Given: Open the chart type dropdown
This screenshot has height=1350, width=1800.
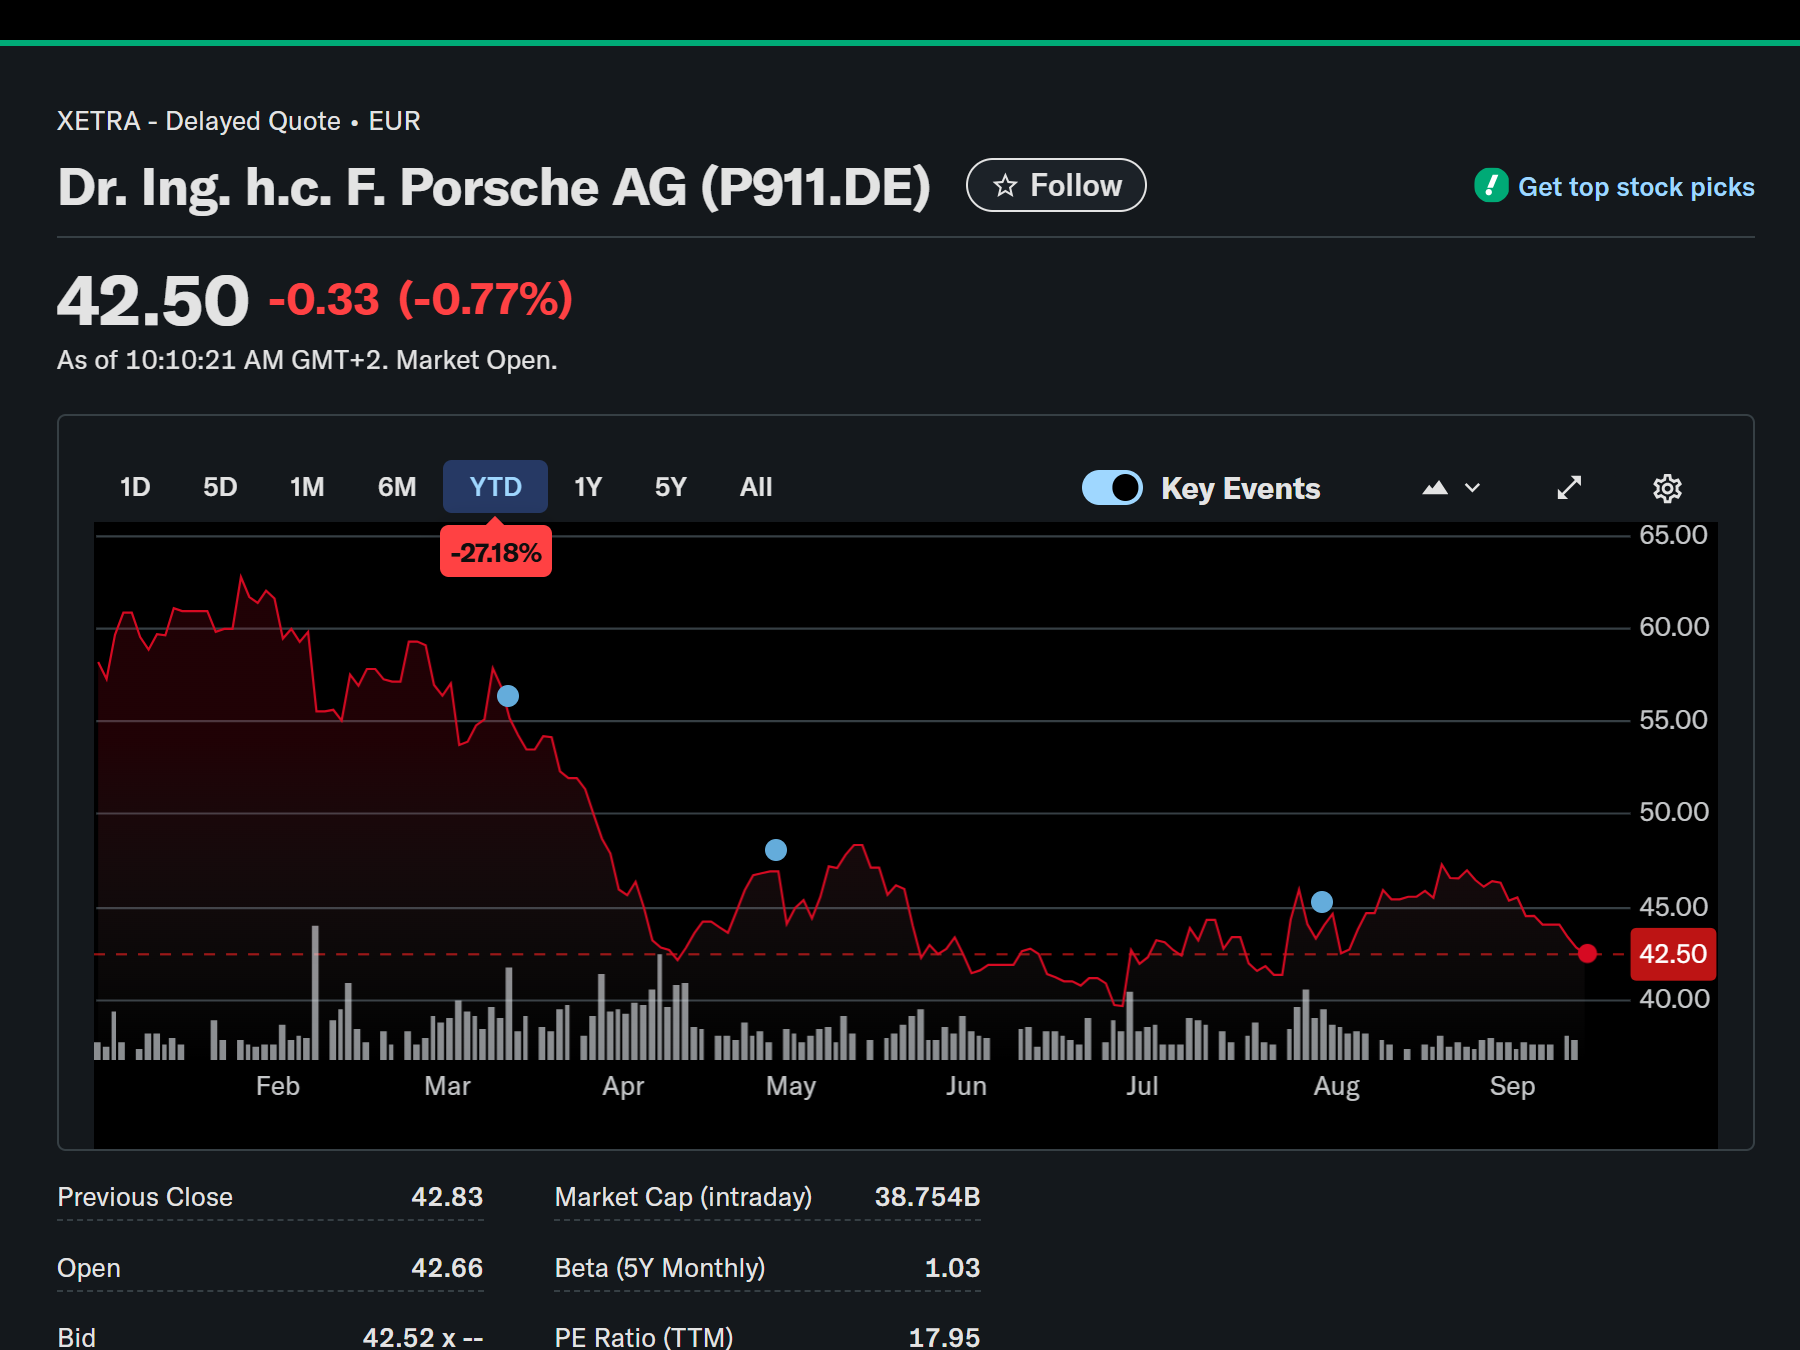Looking at the screenshot, I should [1450, 488].
